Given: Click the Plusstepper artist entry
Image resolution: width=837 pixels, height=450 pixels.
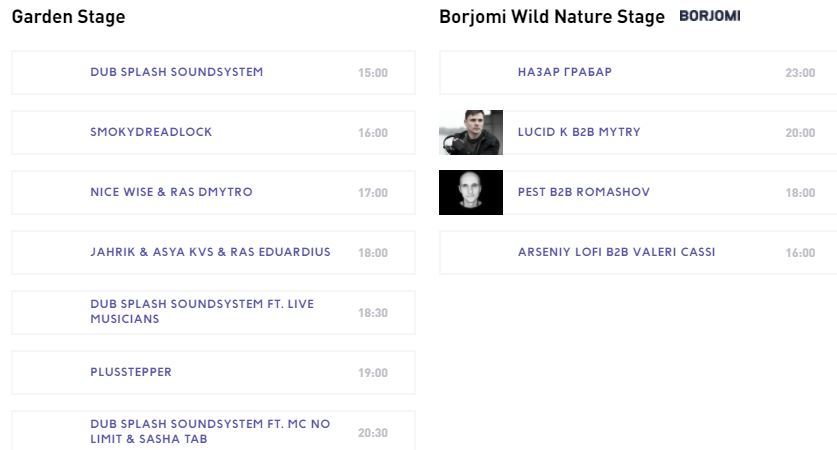Looking at the screenshot, I should [131, 372].
